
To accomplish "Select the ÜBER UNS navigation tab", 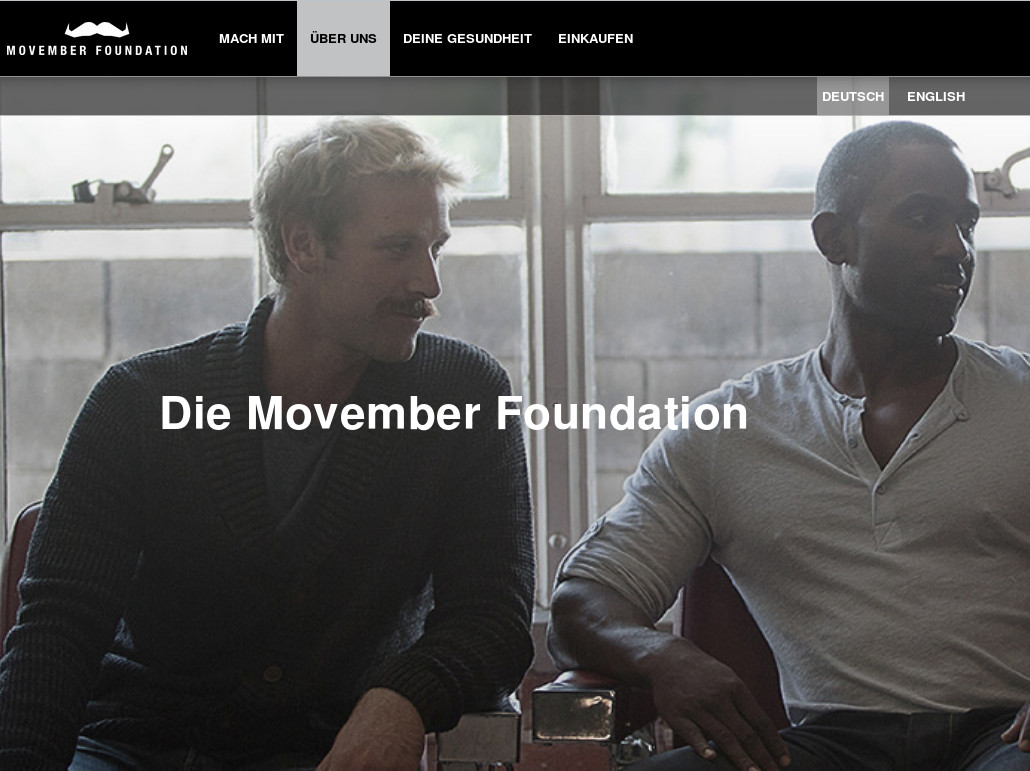I will [344, 39].
